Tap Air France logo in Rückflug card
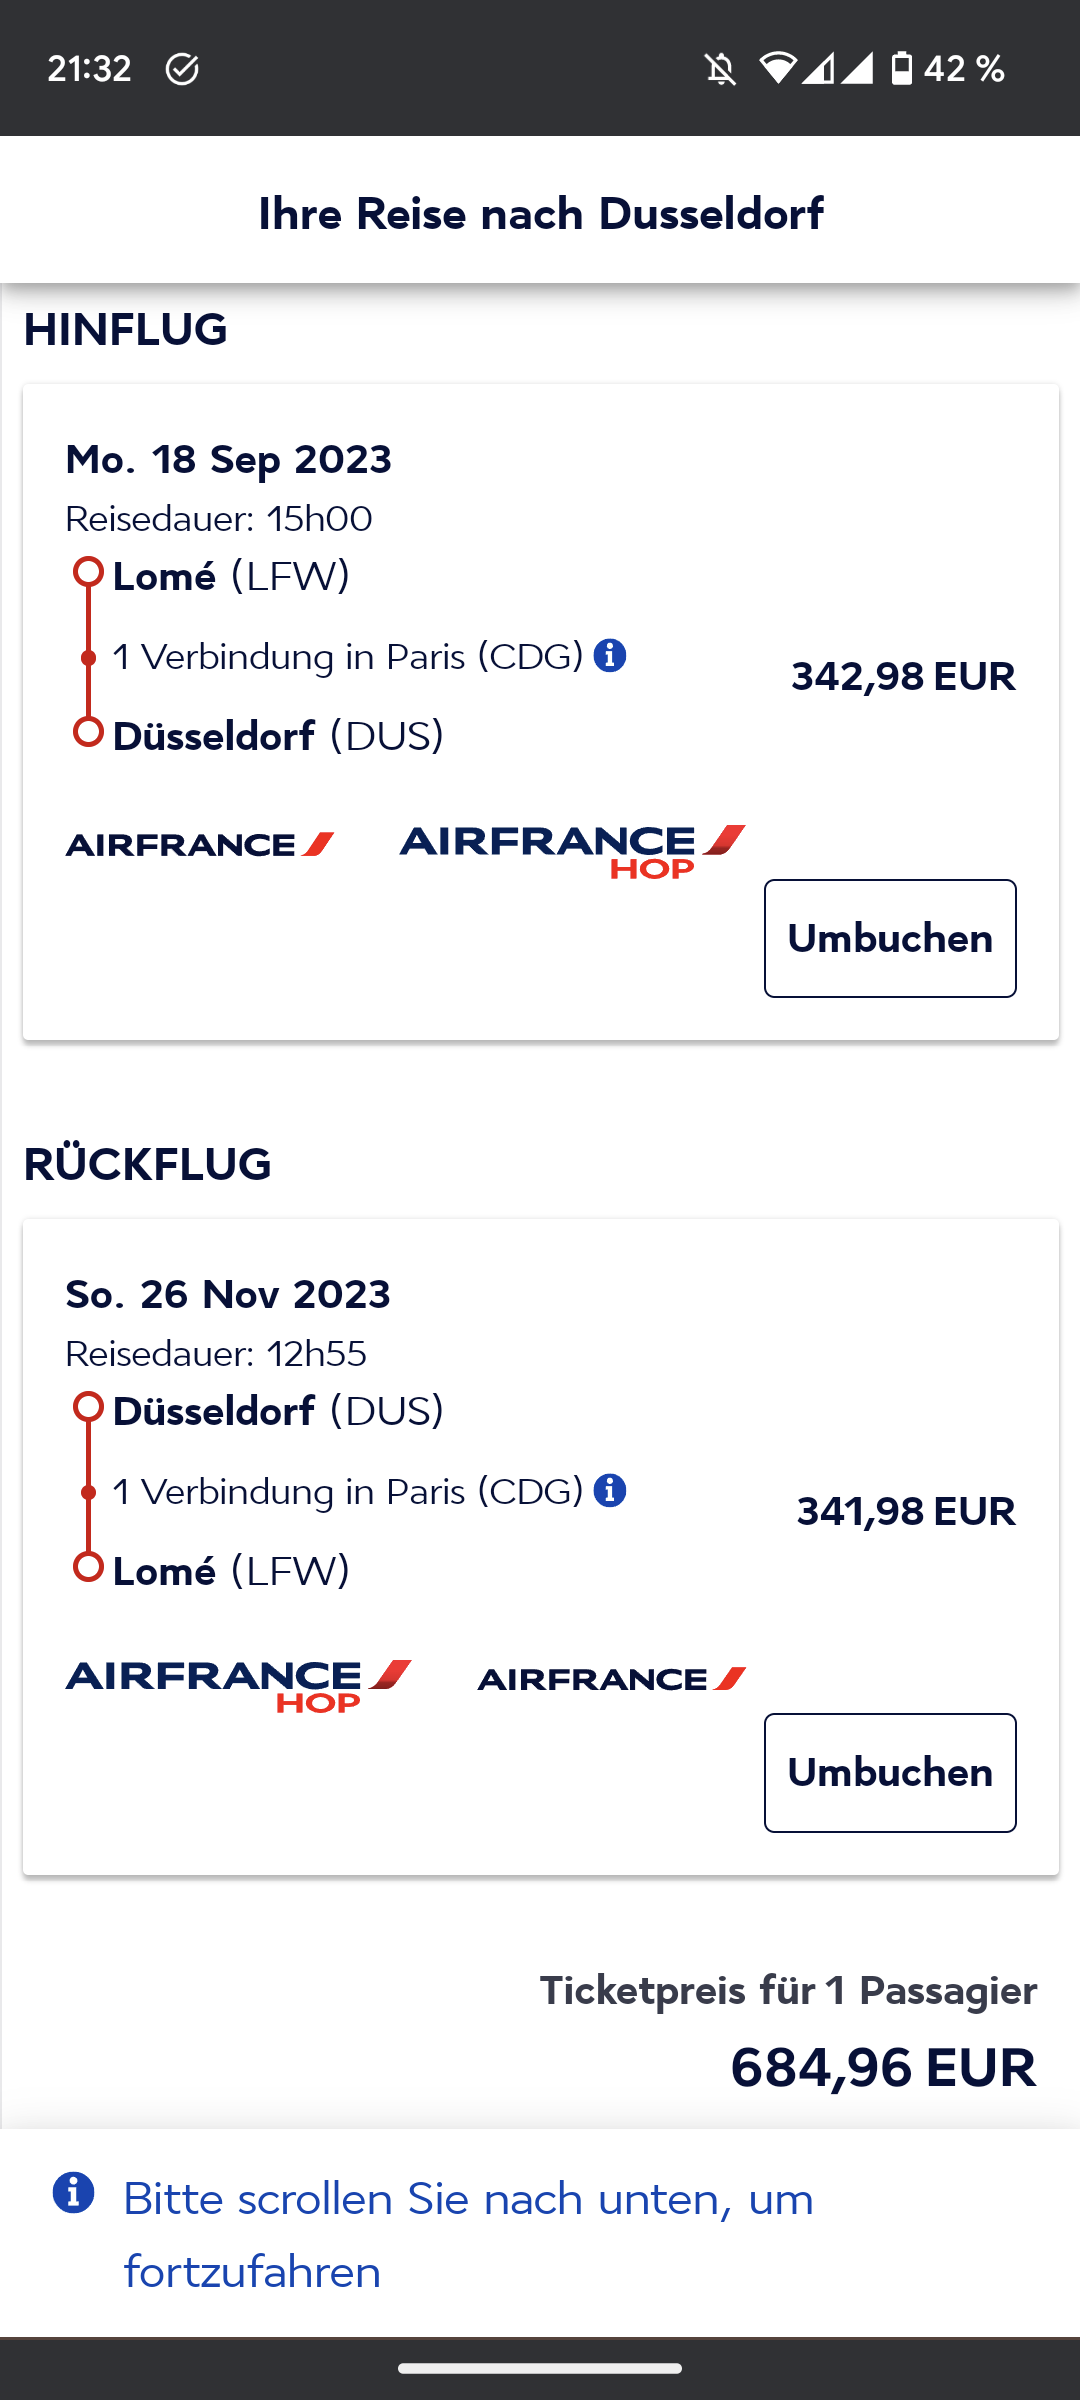 click(x=612, y=1679)
